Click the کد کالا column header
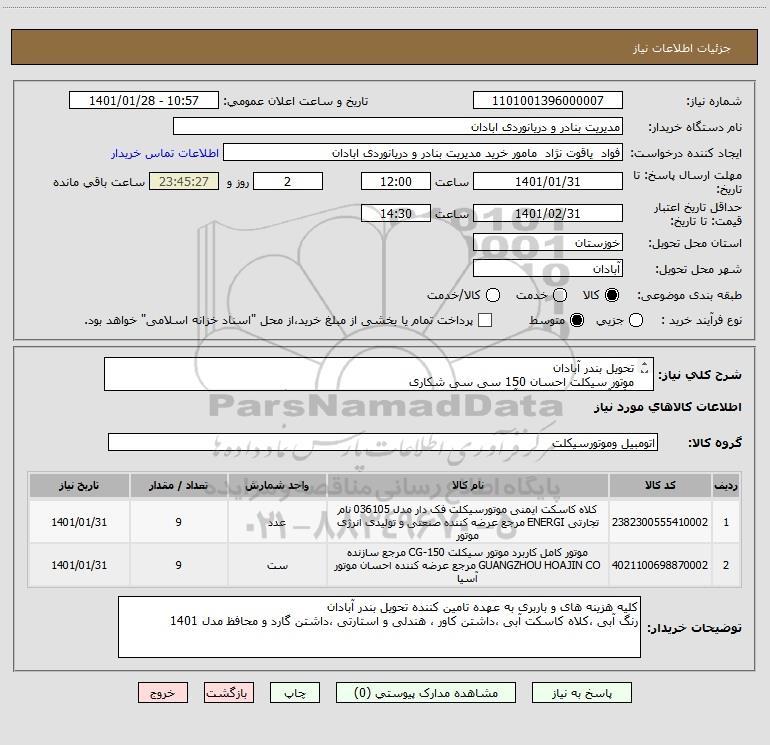 pos(660,485)
